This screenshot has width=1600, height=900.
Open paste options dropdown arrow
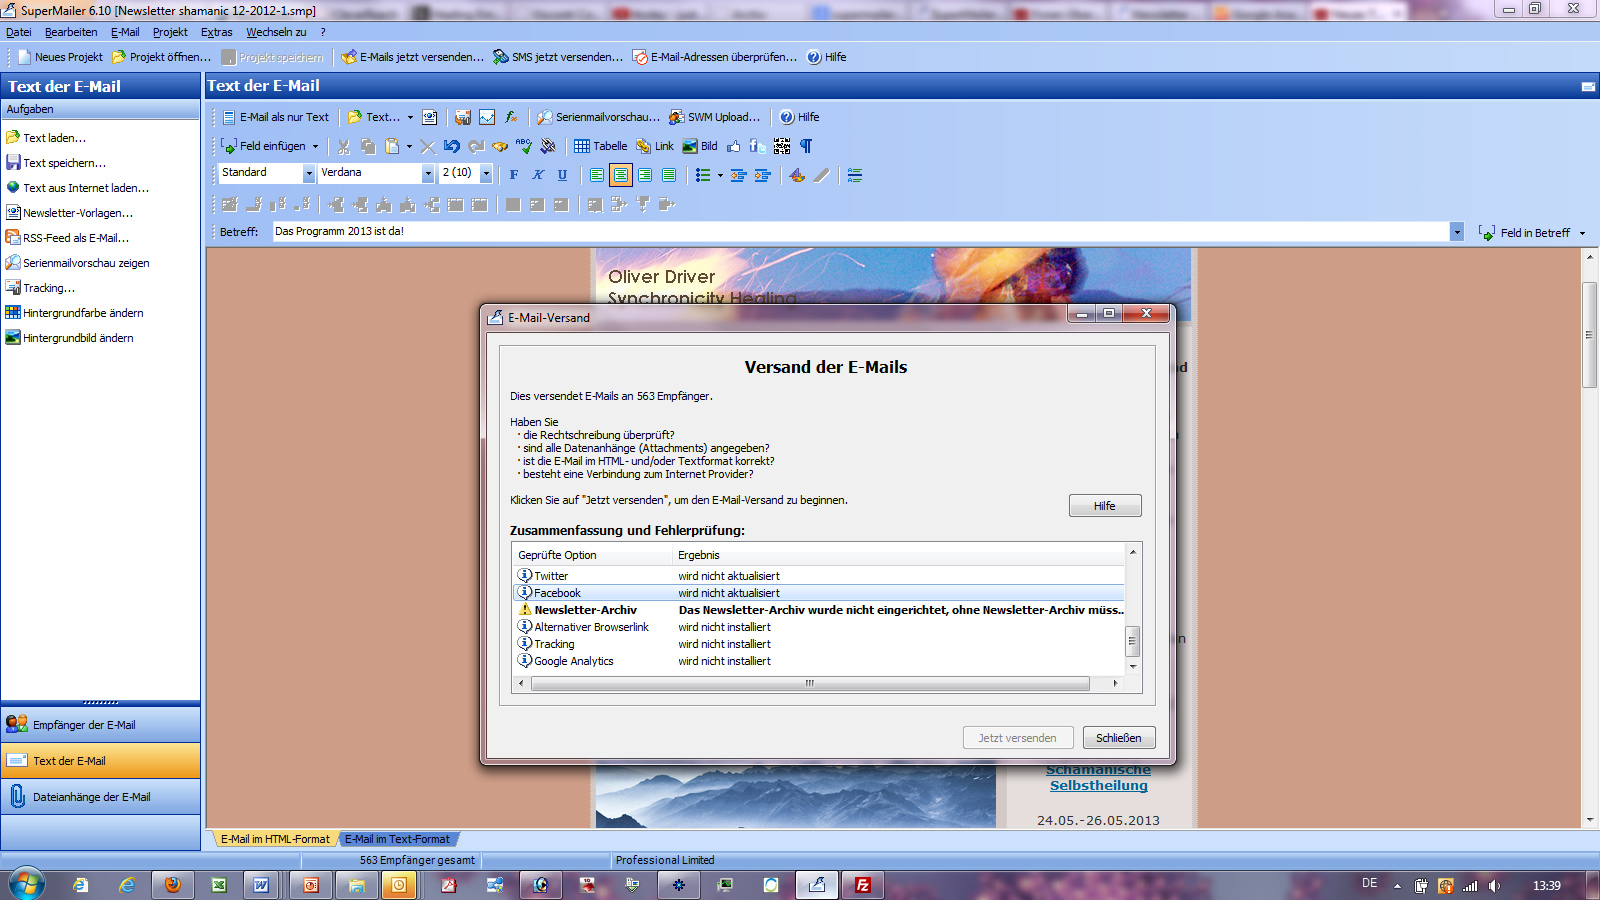pyautogui.click(x=409, y=147)
